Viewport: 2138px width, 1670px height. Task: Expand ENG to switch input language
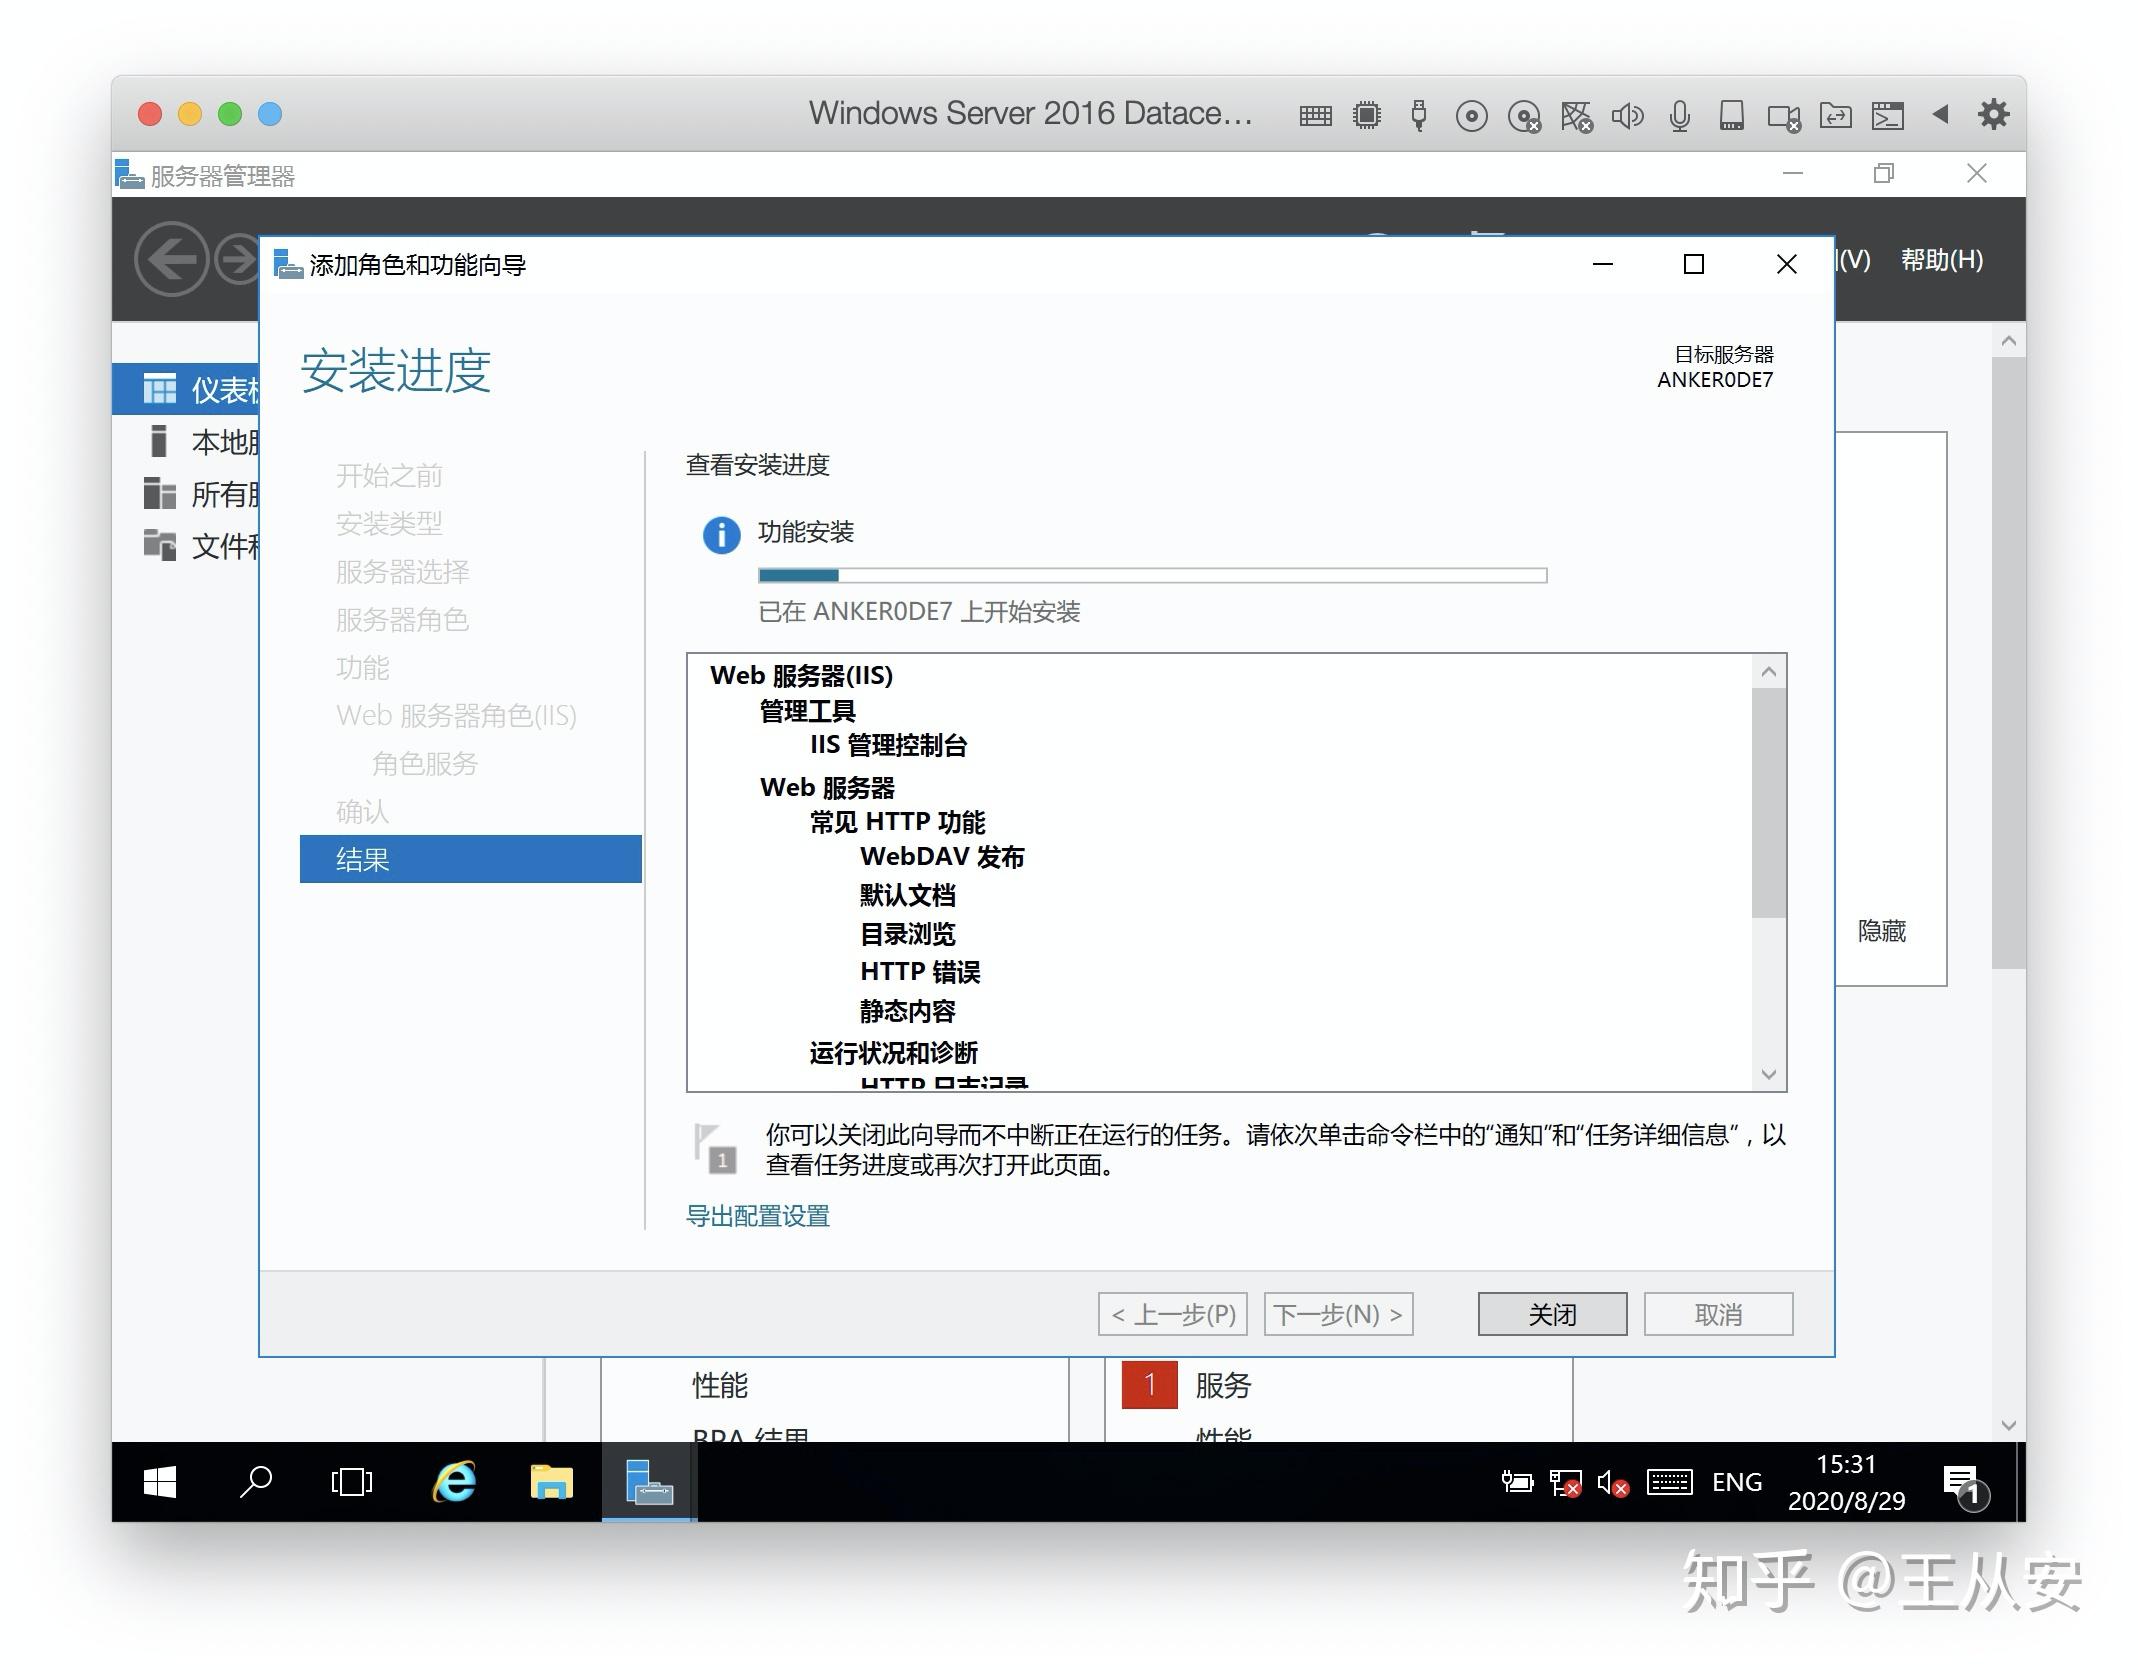tap(1737, 1482)
